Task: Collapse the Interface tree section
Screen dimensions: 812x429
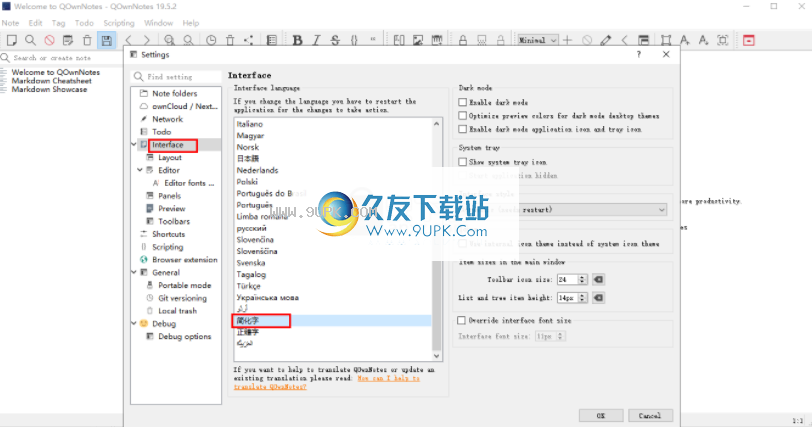Action: click(134, 145)
